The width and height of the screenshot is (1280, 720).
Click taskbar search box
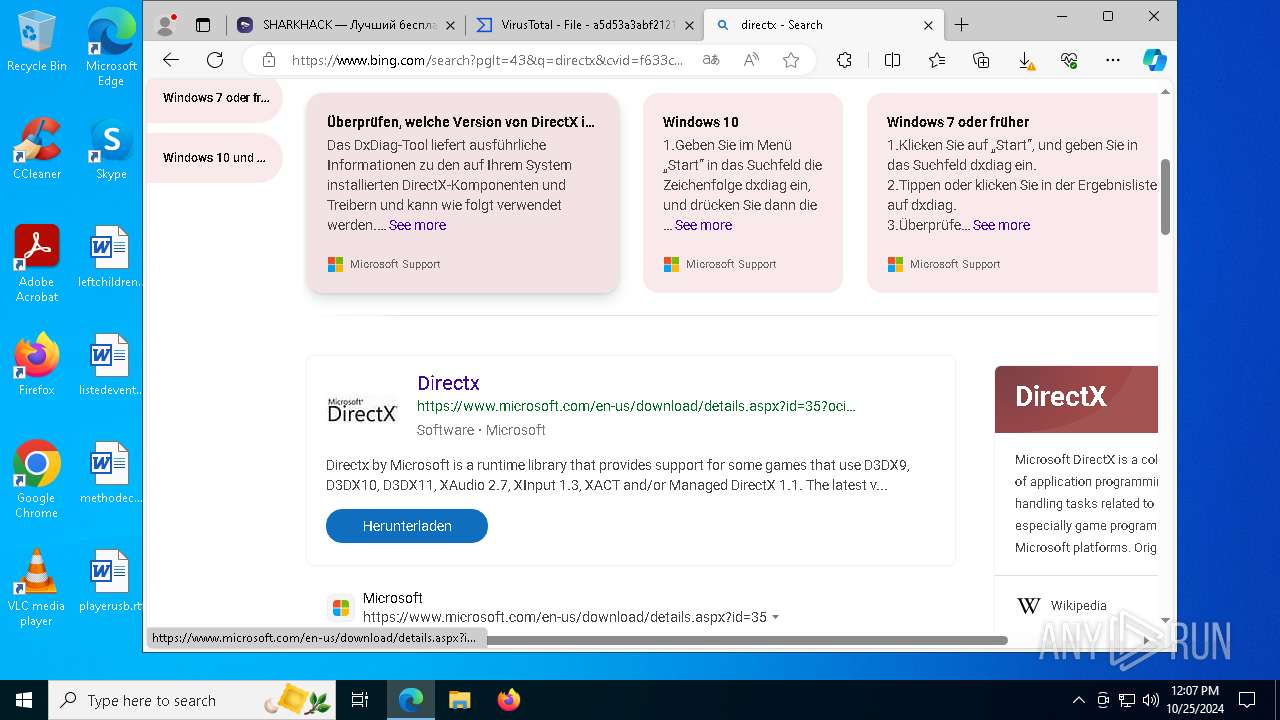tap(193, 700)
